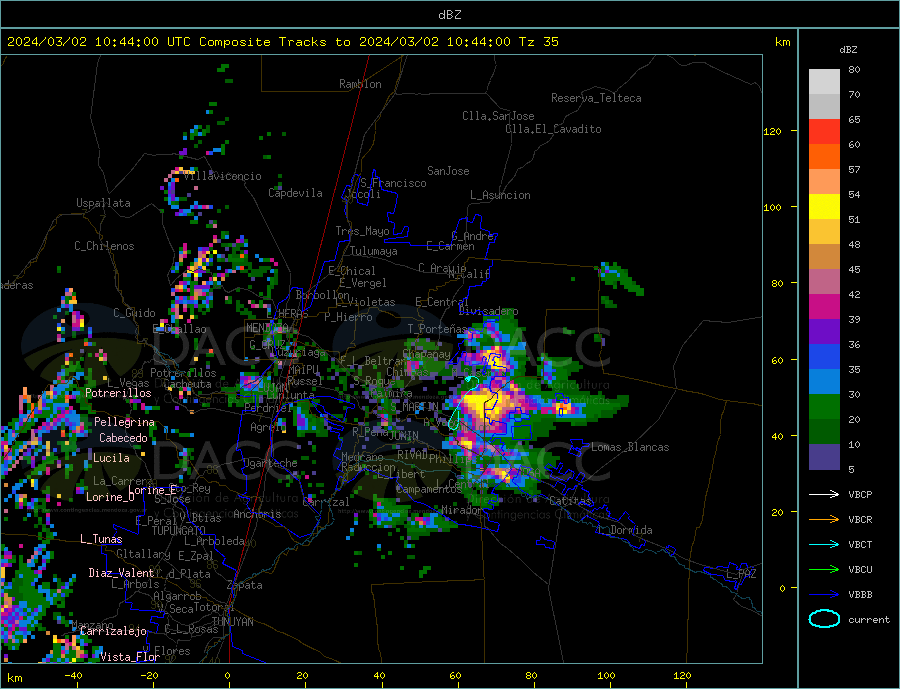Pick the green 20-30 dBZ swatch
Viewport: 900px width, 689px height.
824,407
